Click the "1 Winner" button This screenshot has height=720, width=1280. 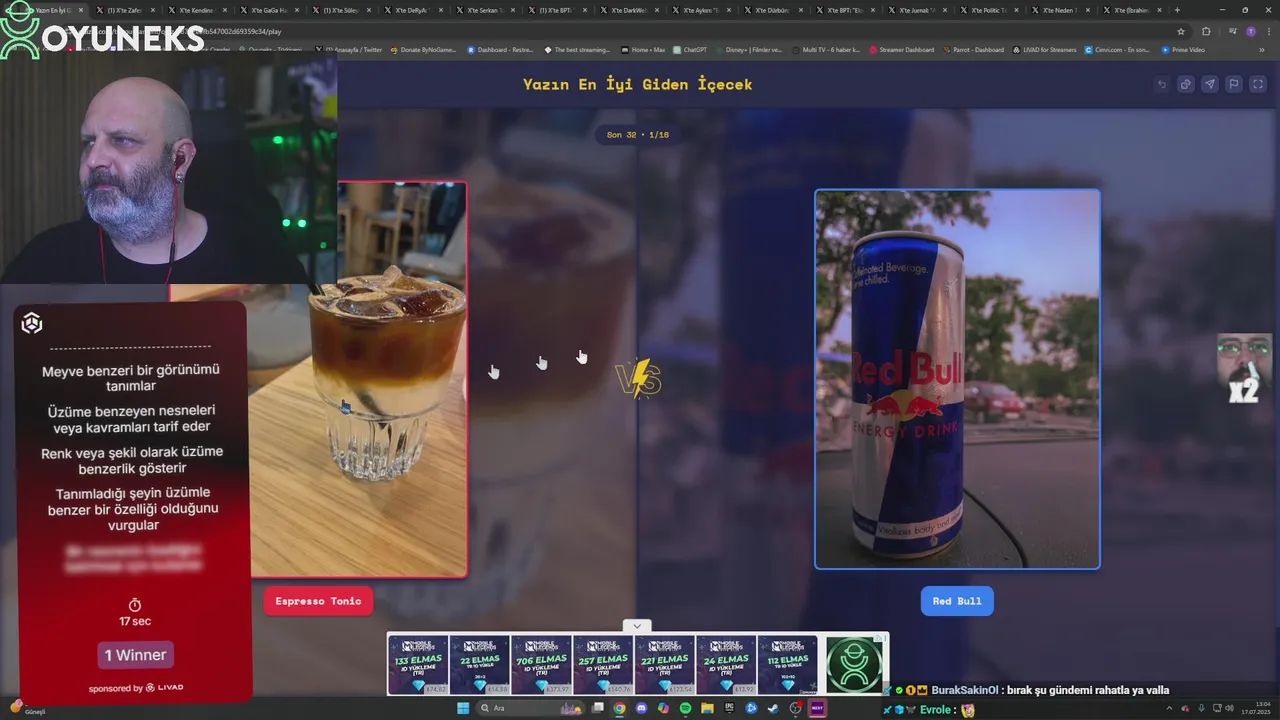pyautogui.click(x=135, y=655)
